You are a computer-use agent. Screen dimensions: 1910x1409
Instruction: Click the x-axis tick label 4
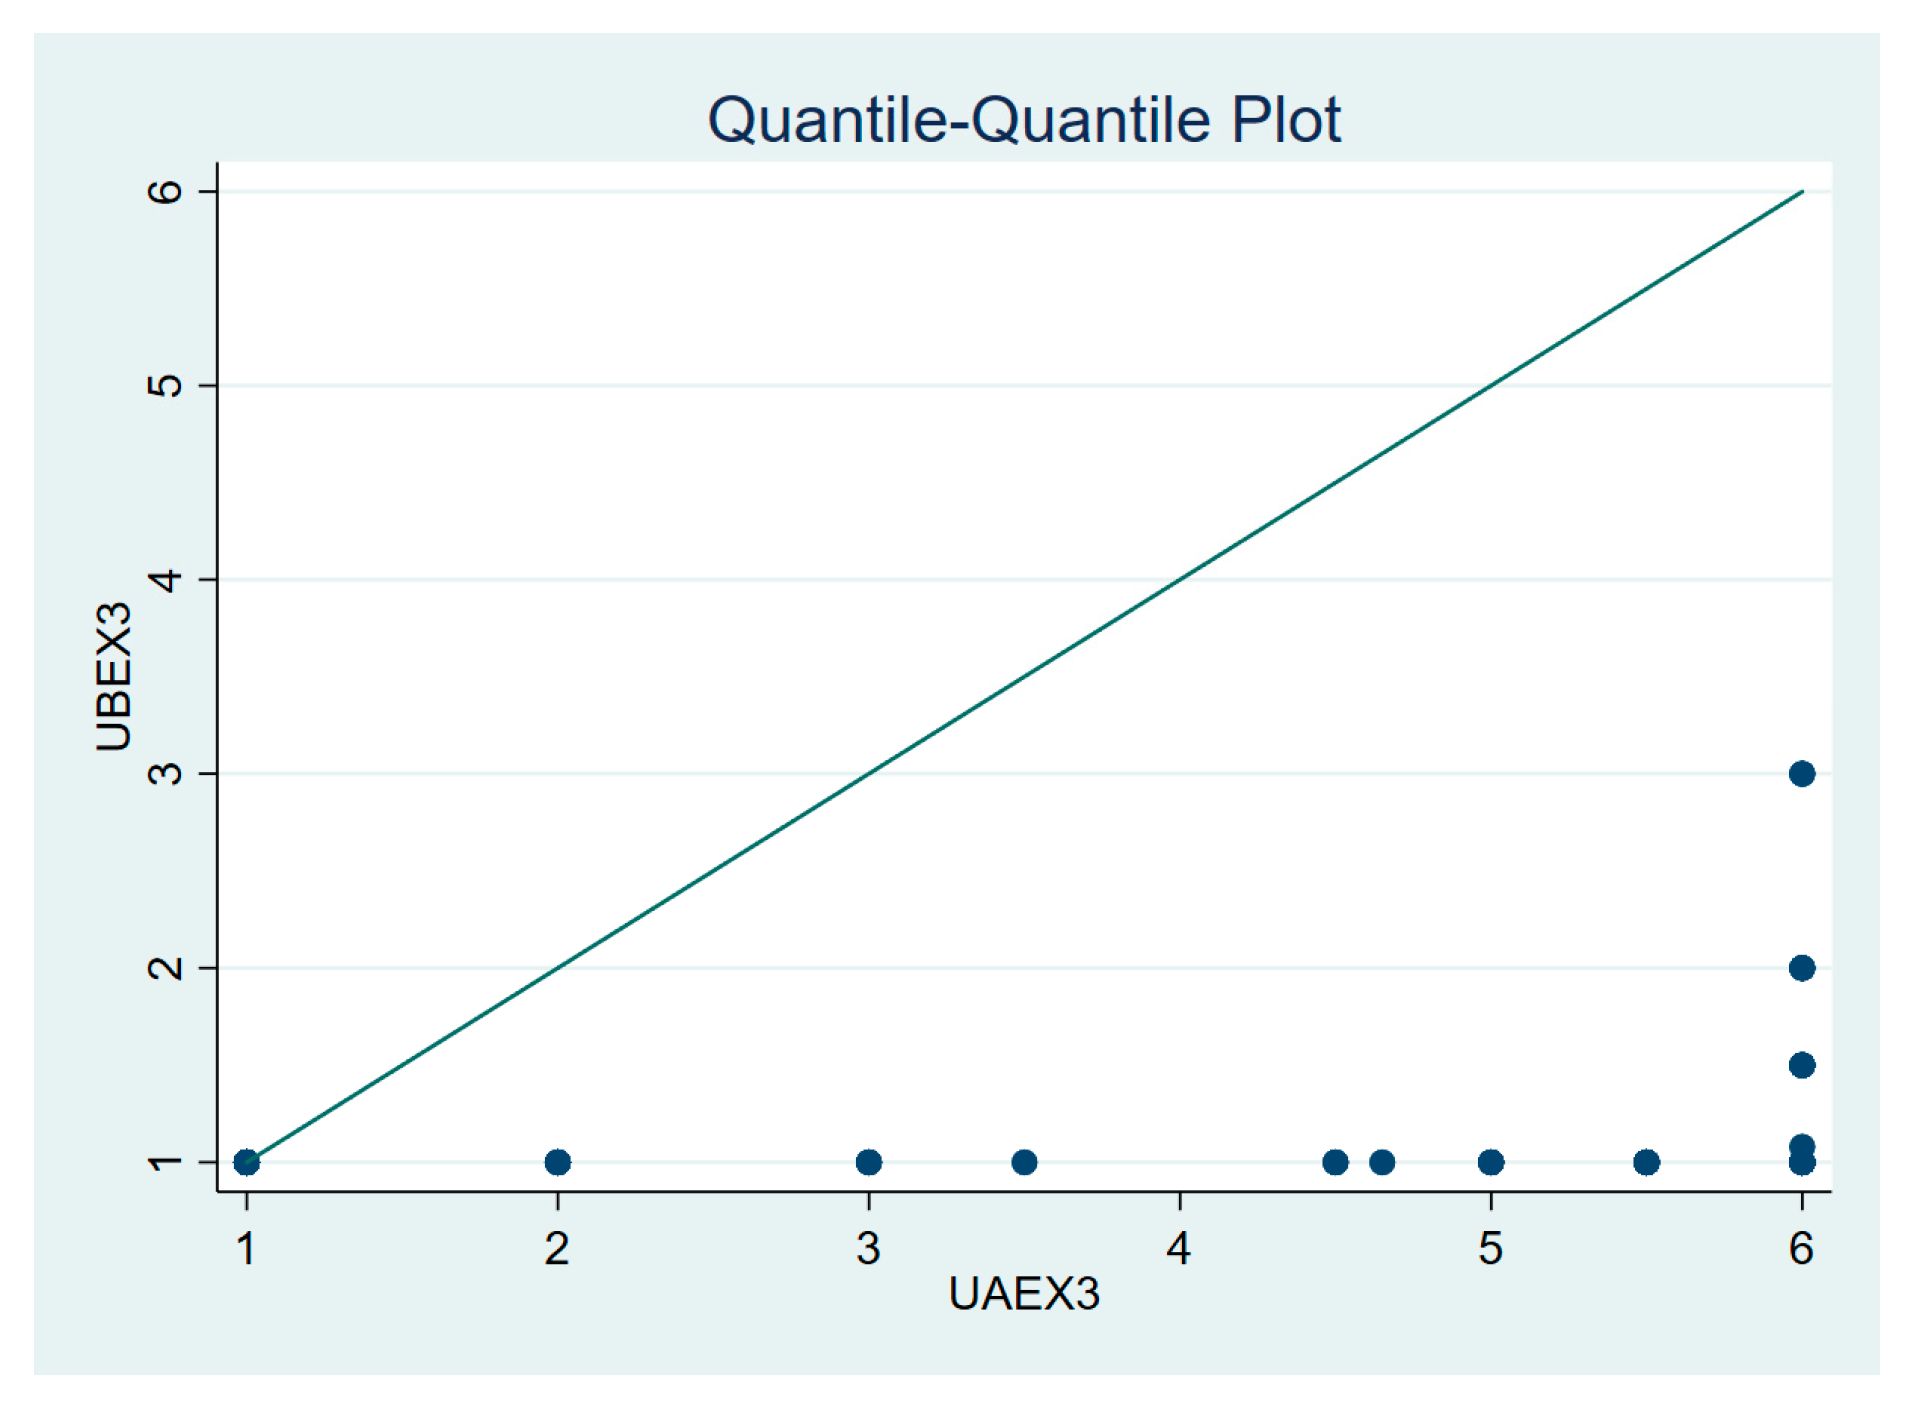pos(1179,1248)
